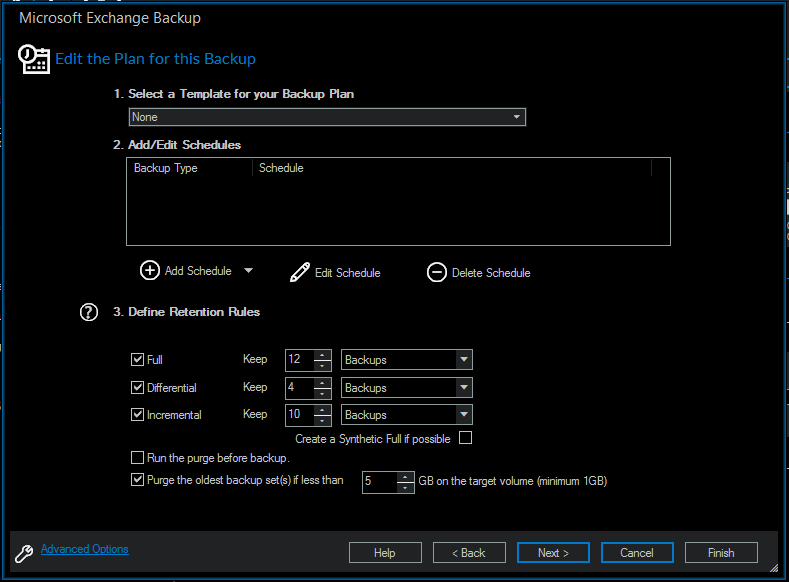789x582 pixels.
Task: Expand the Add Schedule dropdown arrow
Action: pos(248,271)
